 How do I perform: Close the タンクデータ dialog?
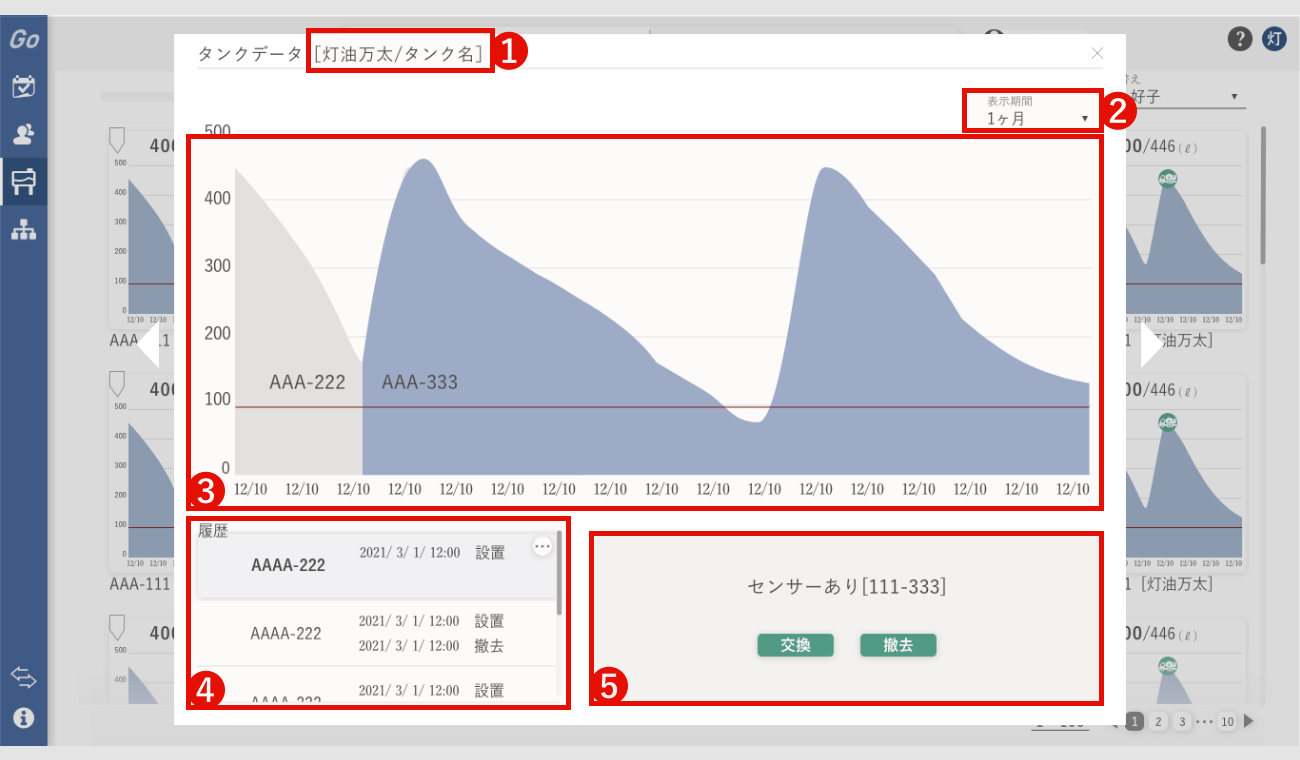pos(1097,53)
